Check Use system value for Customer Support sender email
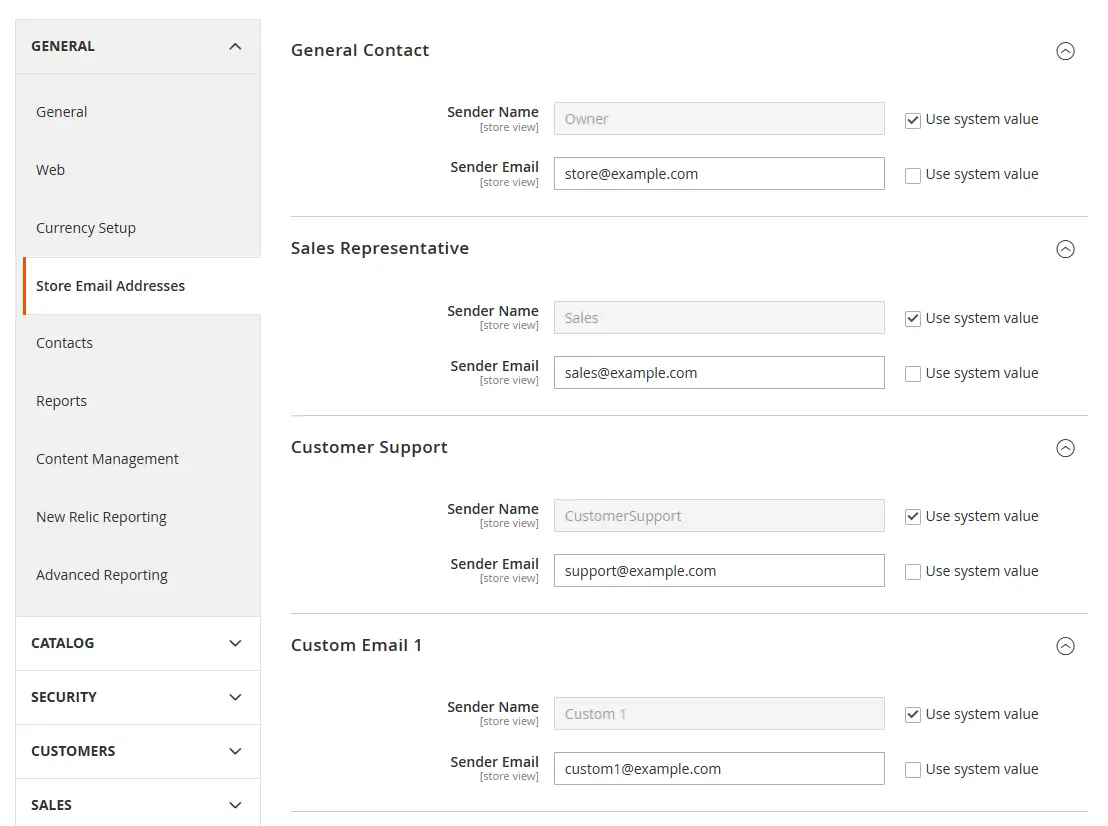Image resolution: width=1108 pixels, height=826 pixels. pyautogui.click(x=912, y=570)
